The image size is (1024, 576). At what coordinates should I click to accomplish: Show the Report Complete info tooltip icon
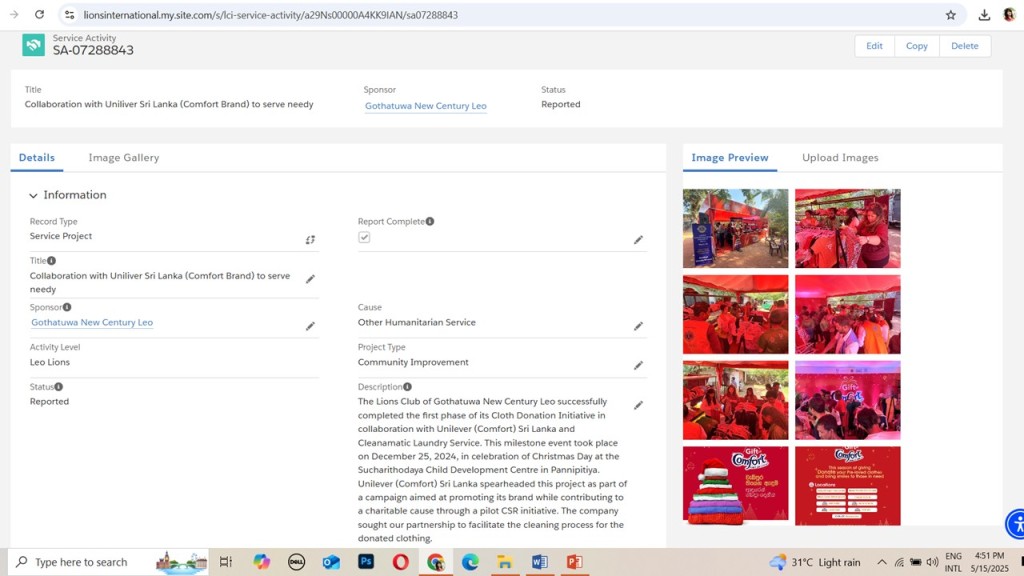click(x=430, y=221)
